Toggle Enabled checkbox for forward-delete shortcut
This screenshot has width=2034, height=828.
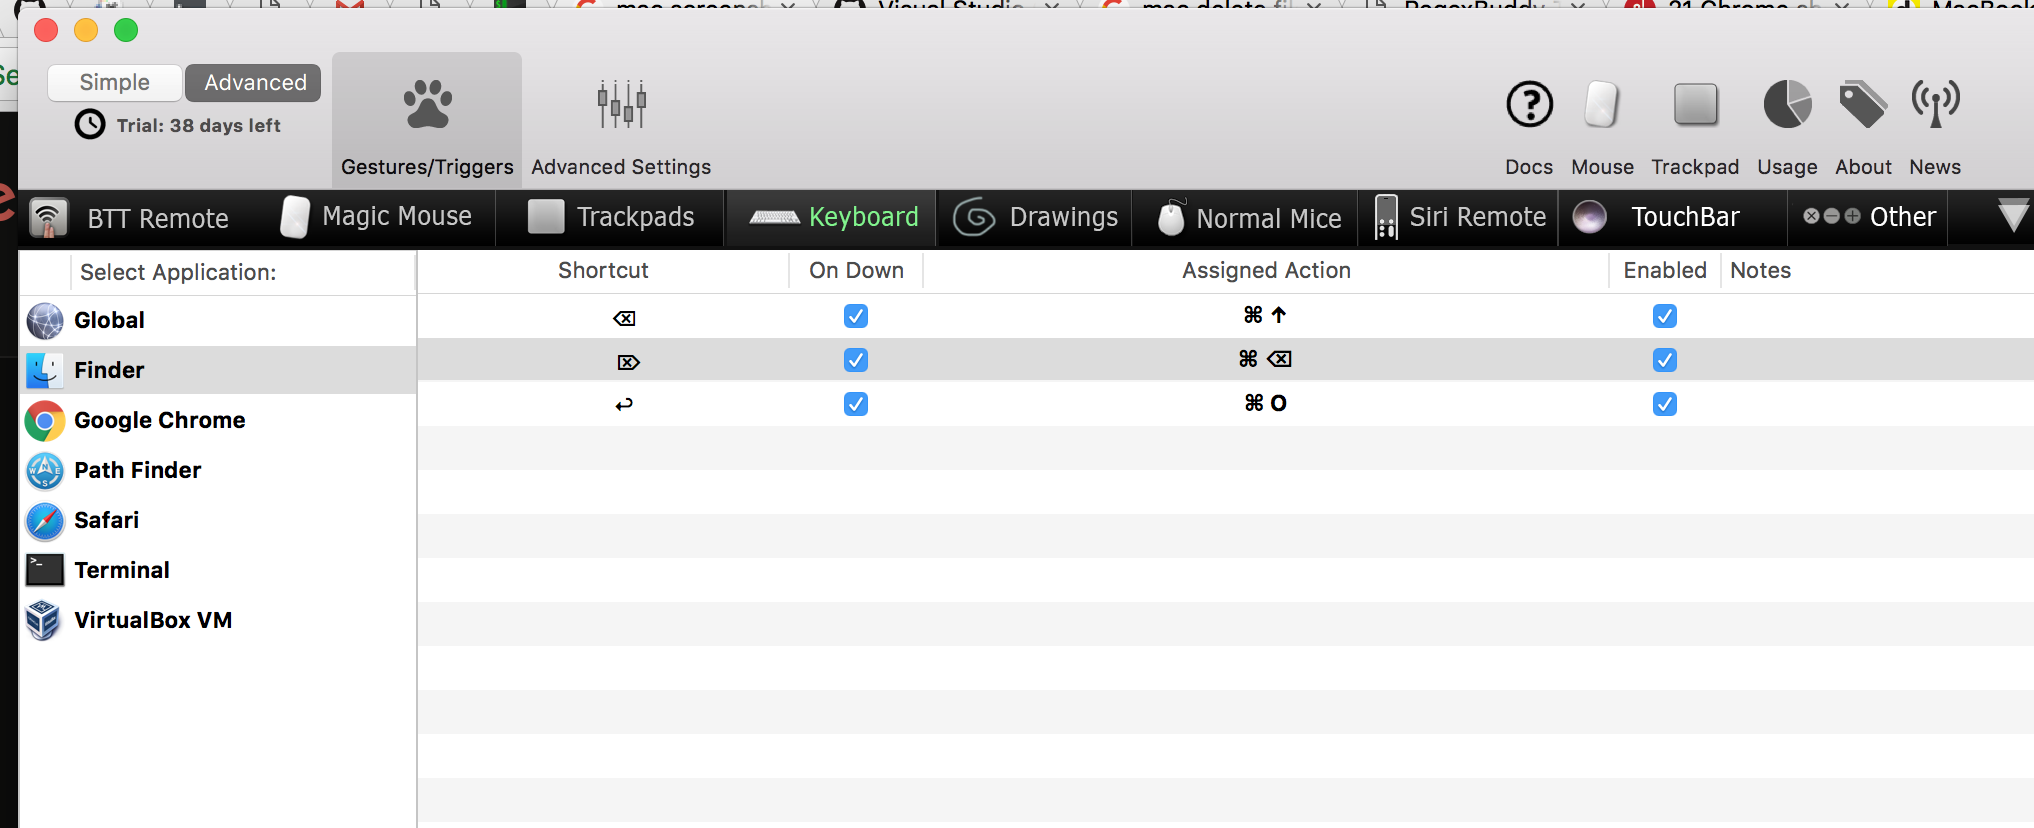pos(1665,360)
